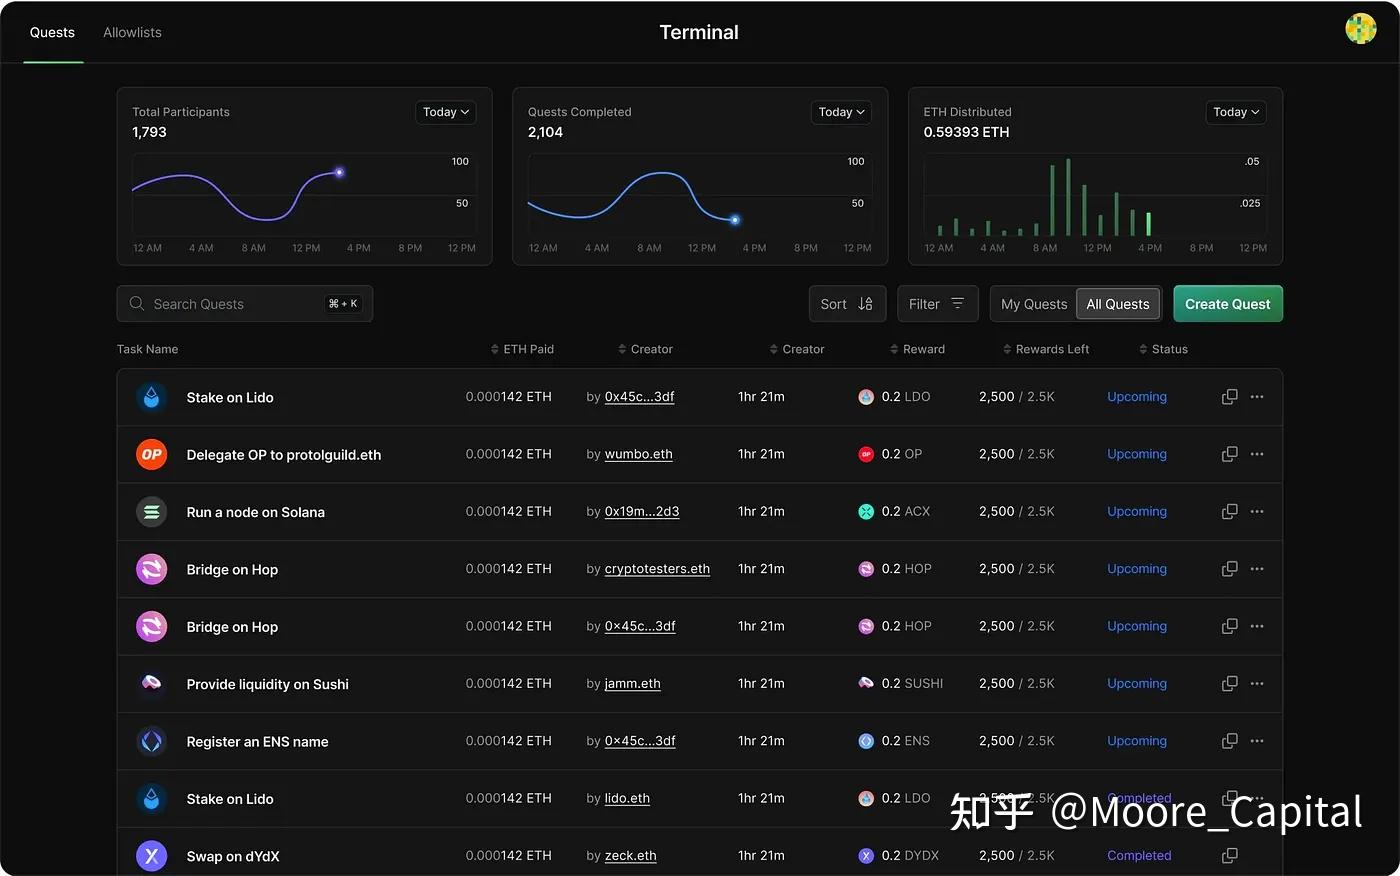Open the Sort menu
This screenshot has width=1400, height=876.
coord(847,304)
